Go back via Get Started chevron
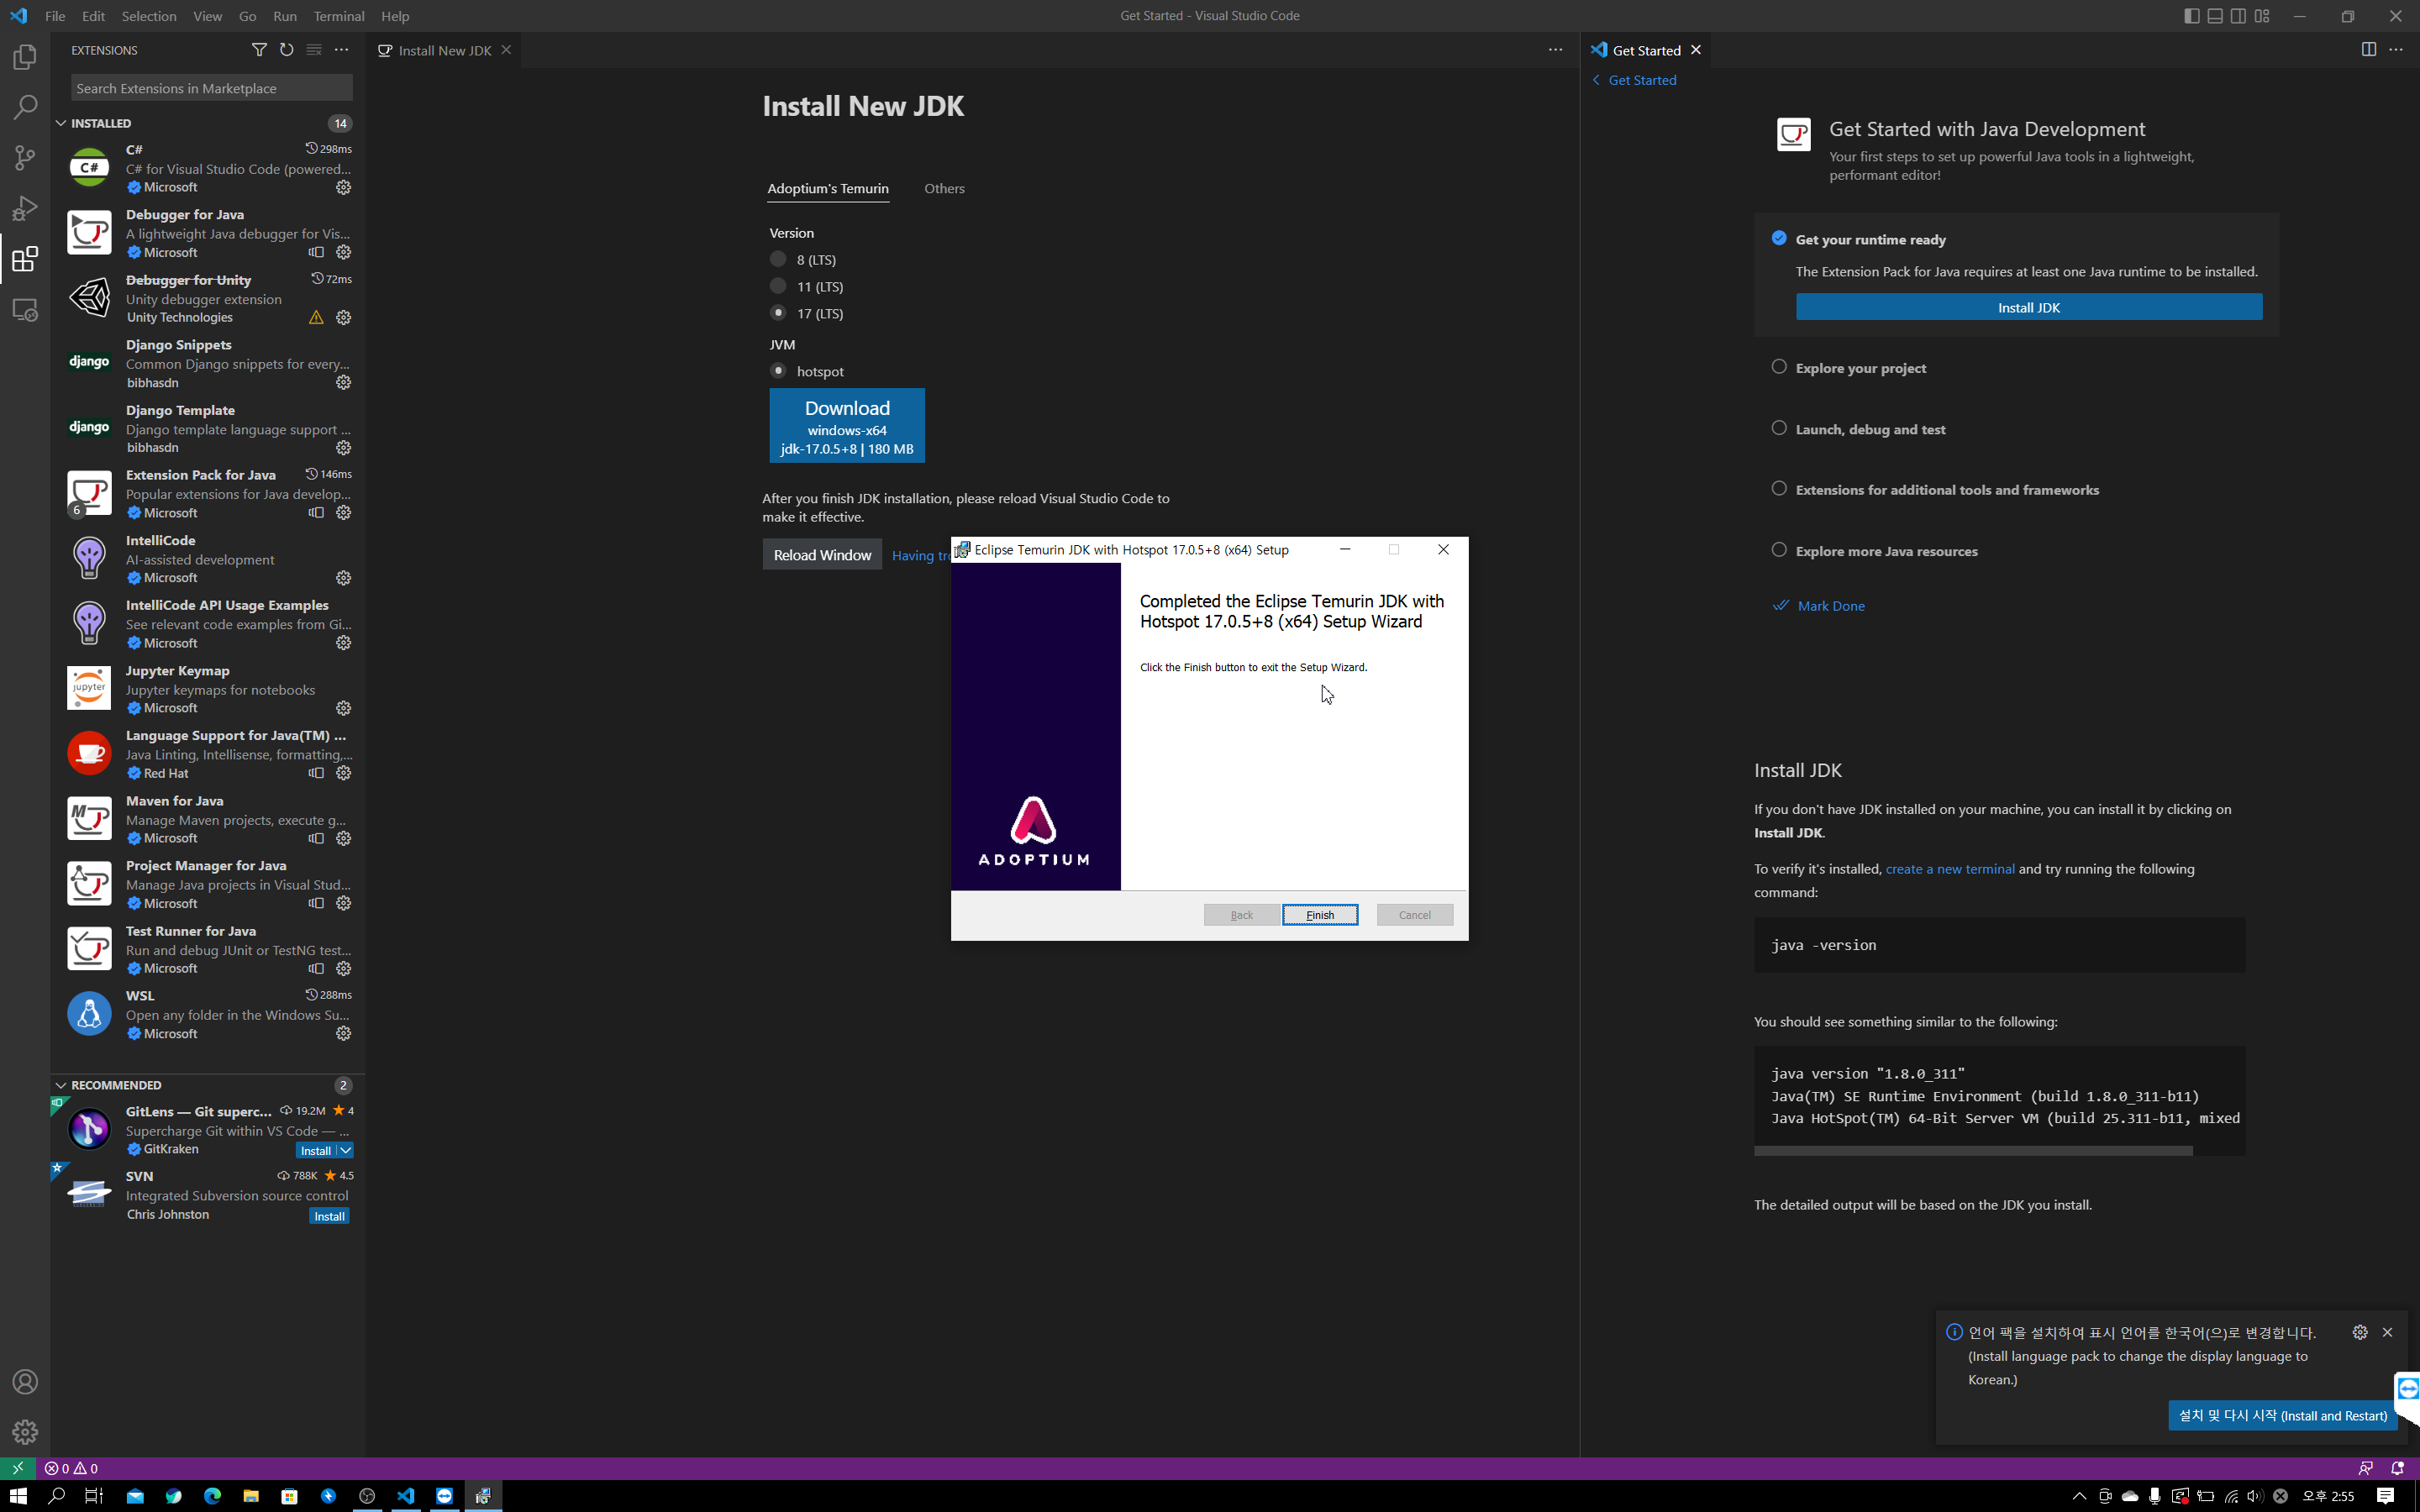Image resolution: width=2420 pixels, height=1512 pixels. (x=1597, y=80)
